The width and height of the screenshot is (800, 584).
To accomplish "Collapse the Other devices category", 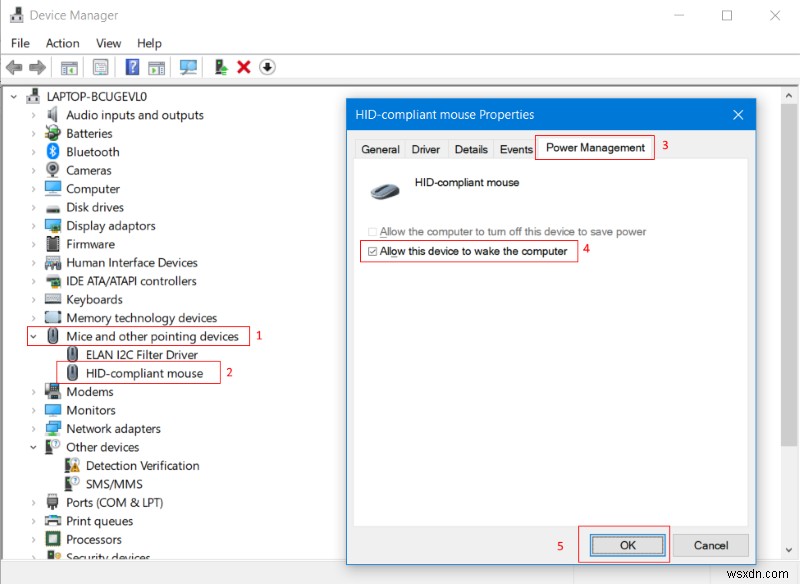I will point(32,447).
